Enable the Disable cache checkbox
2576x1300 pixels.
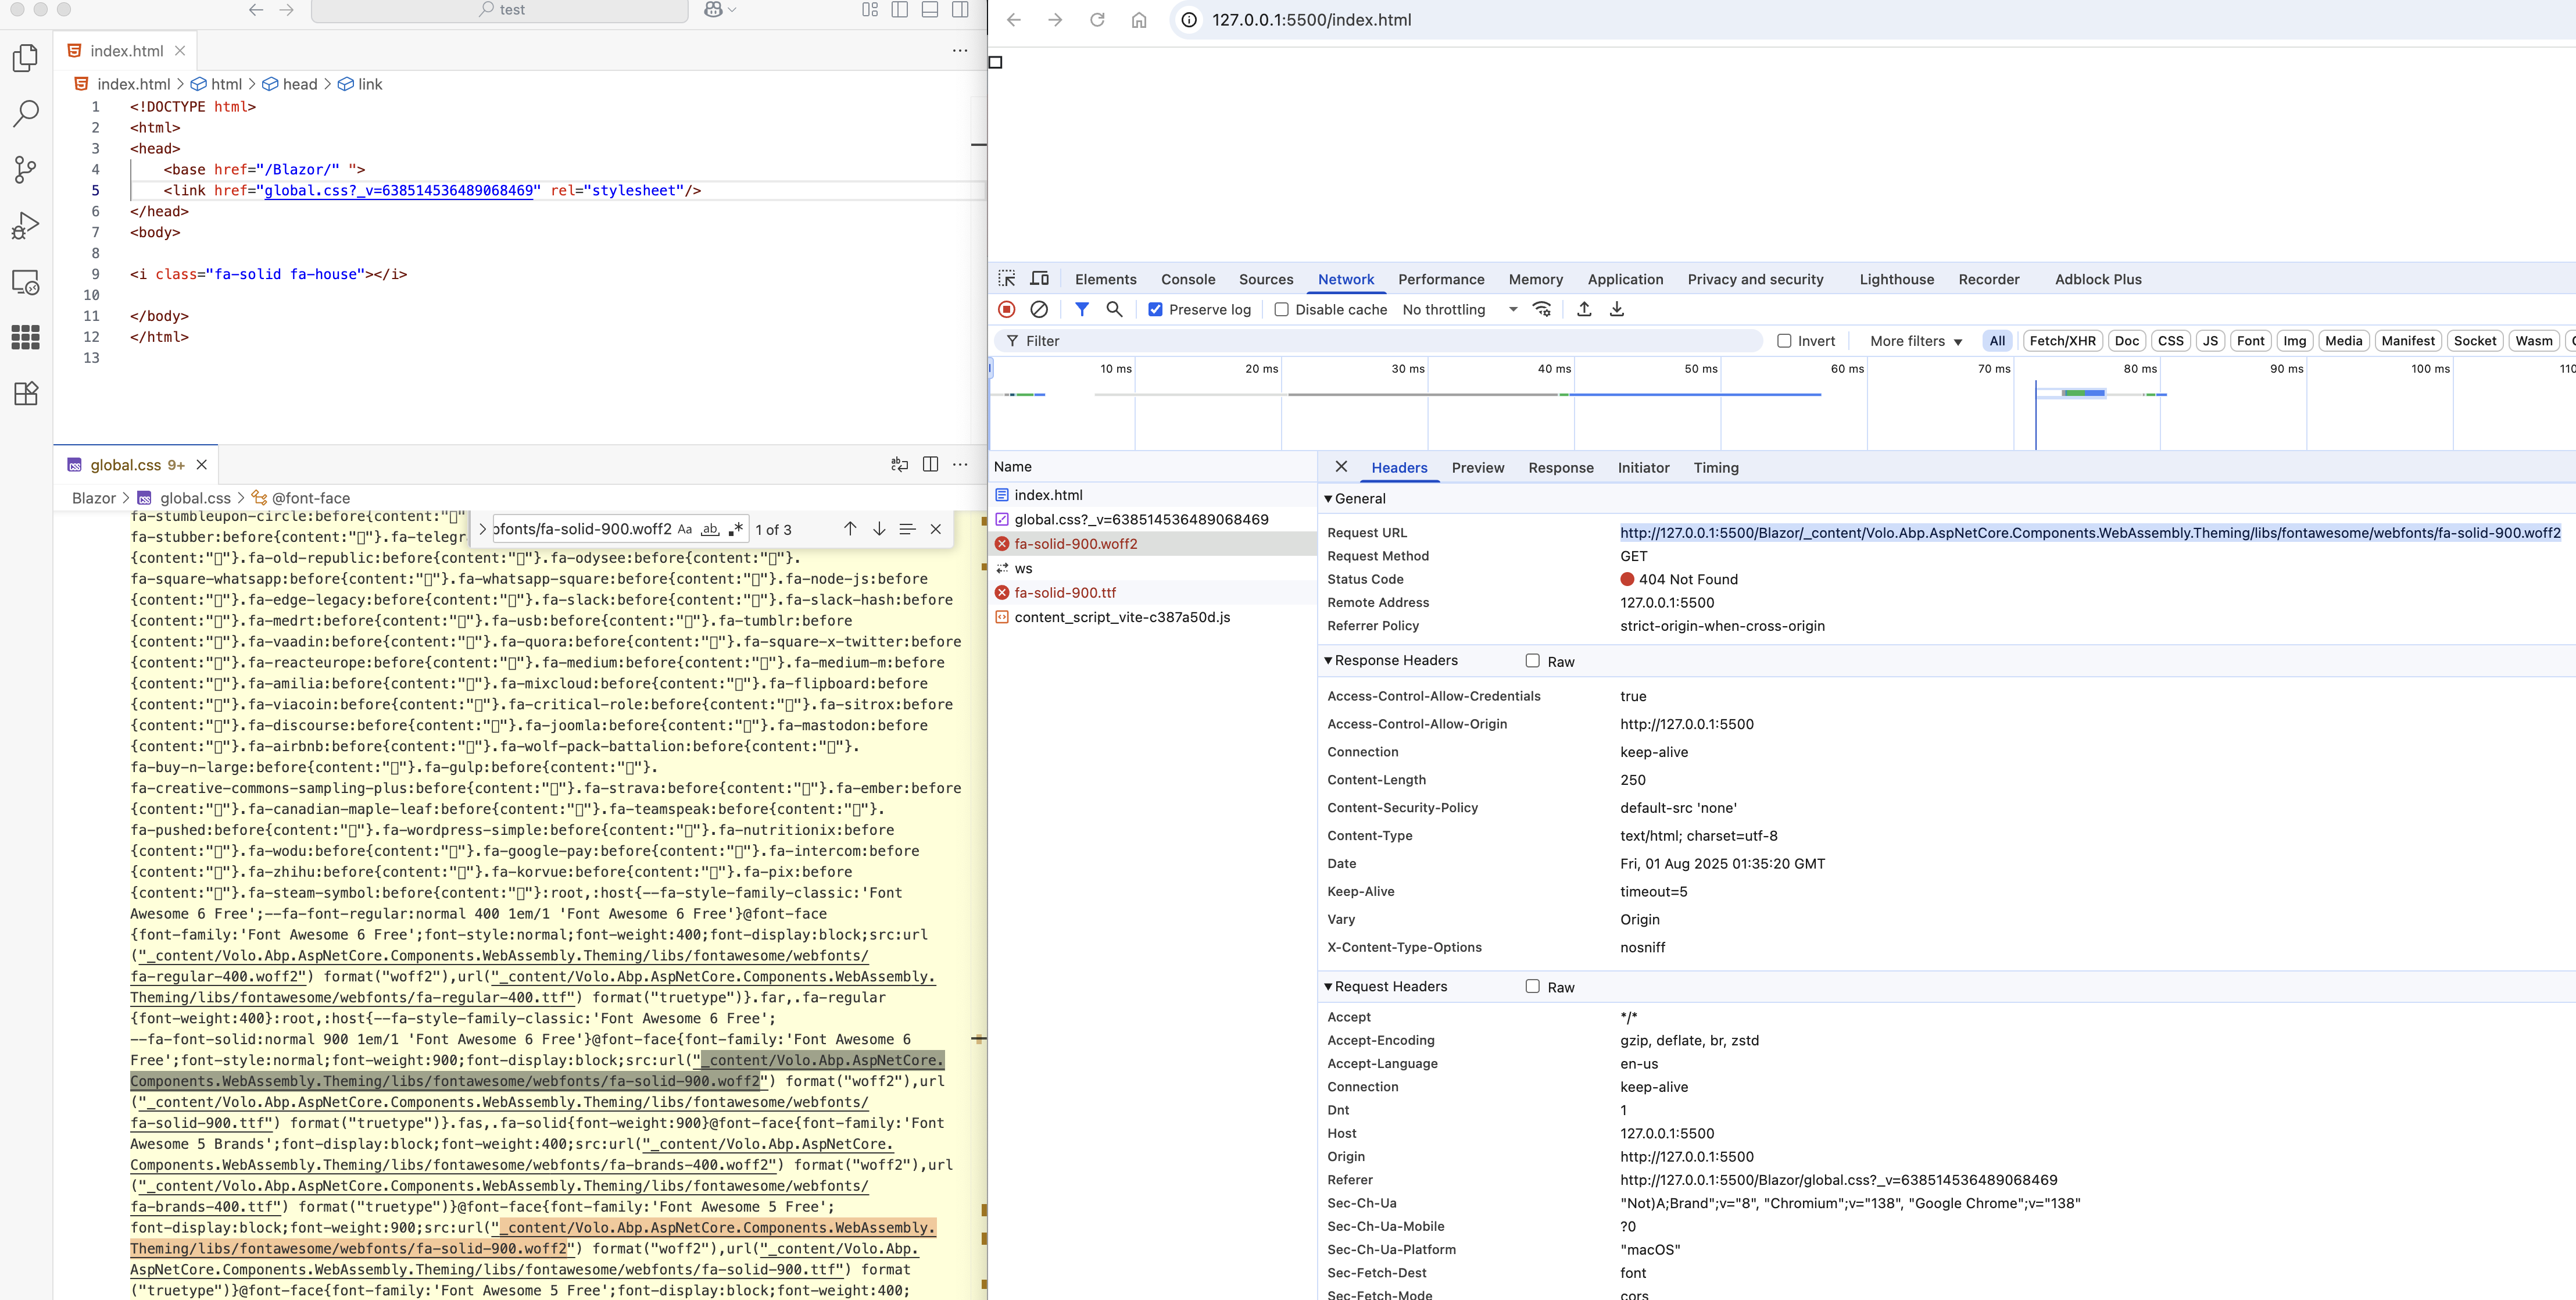point(1281,310)
